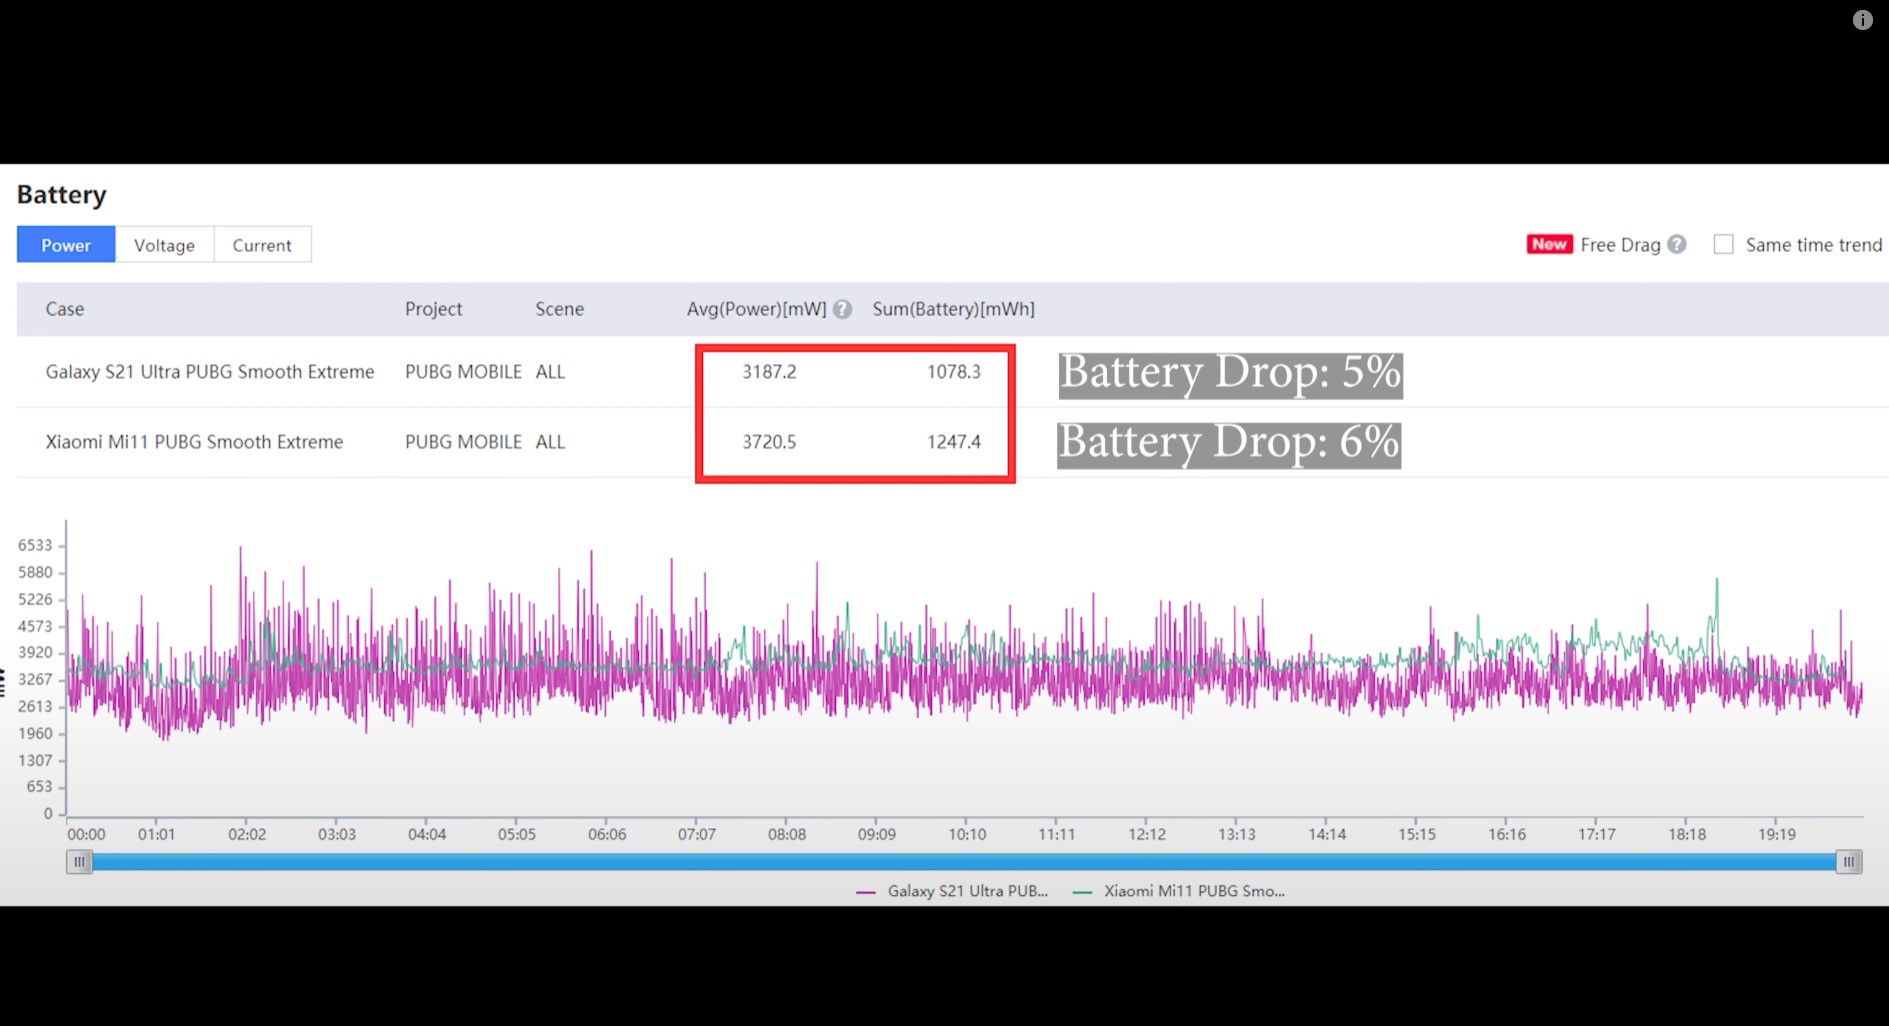
Task: Toggle Galaxy S21 Ultra legend entry
Action: point(952,891)
